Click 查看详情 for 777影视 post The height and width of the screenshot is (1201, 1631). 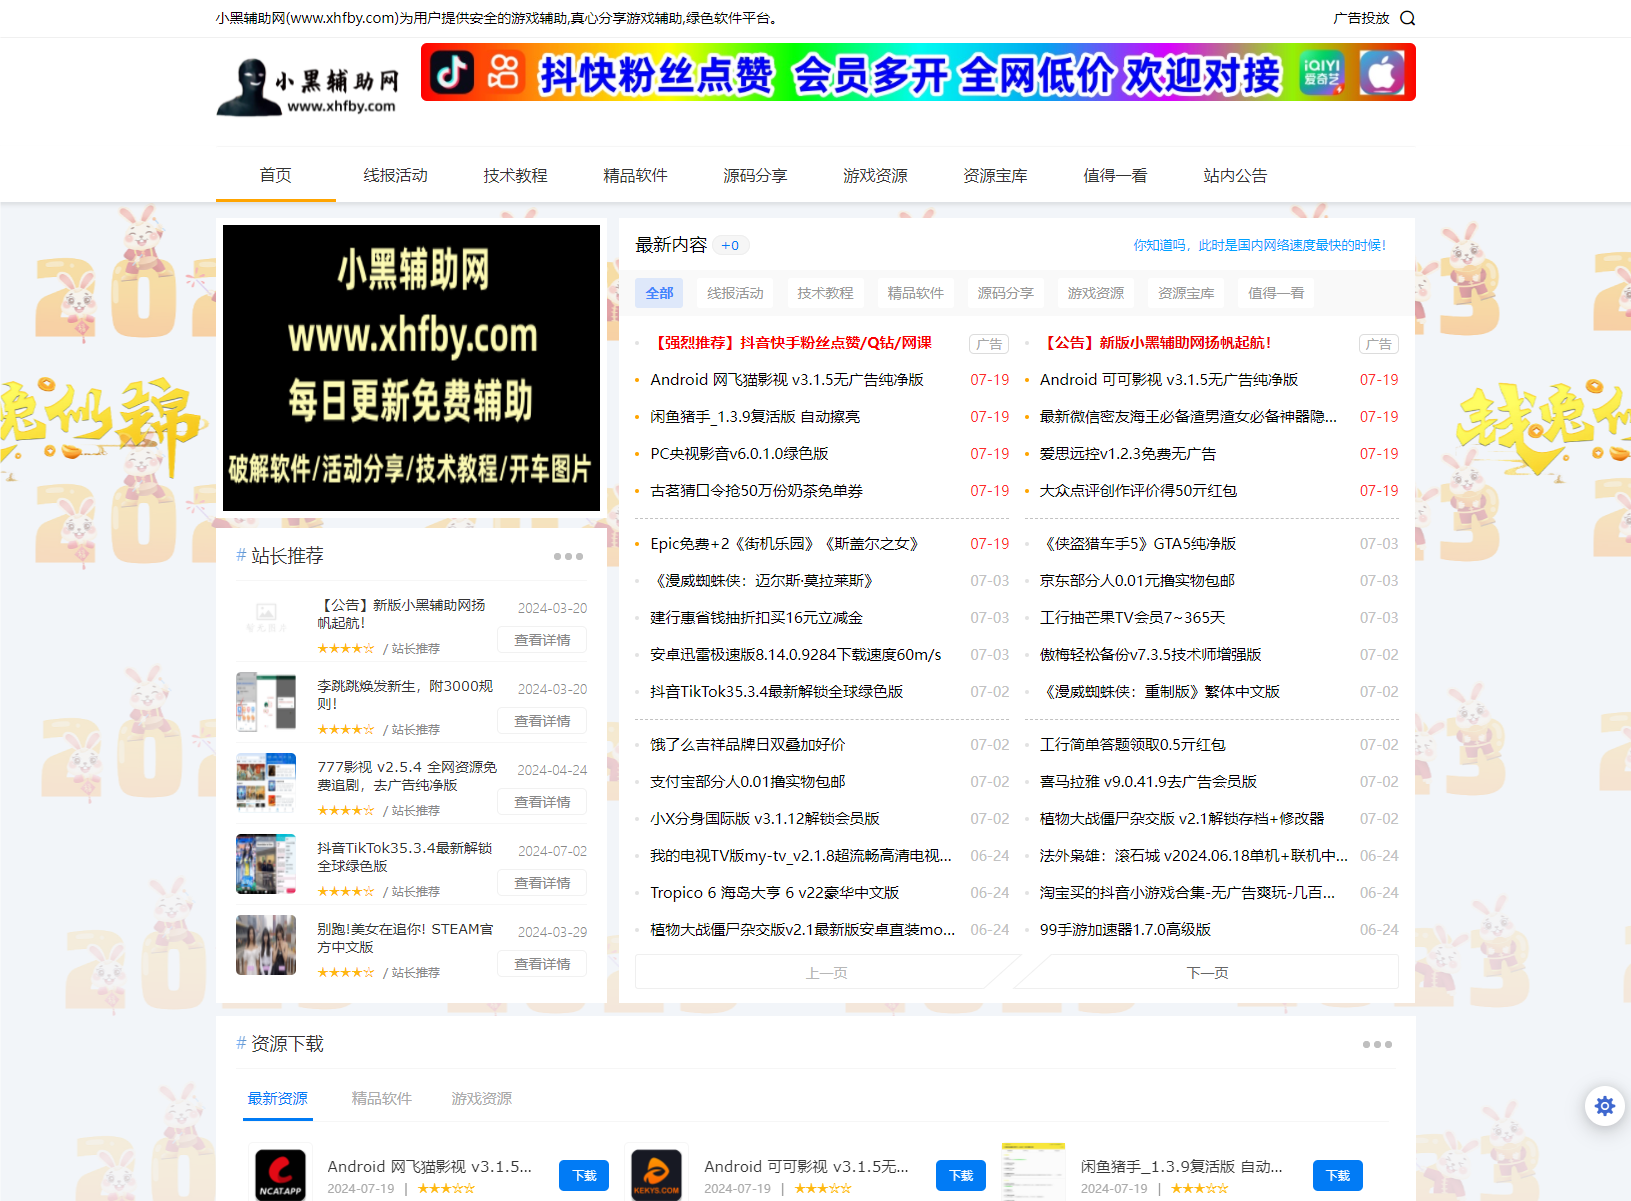click(542, 802)
